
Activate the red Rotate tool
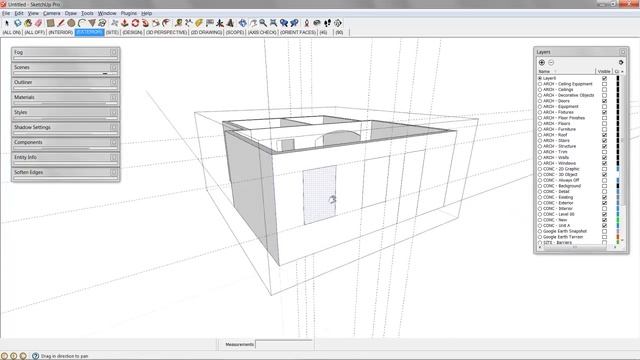click(135, 23)
